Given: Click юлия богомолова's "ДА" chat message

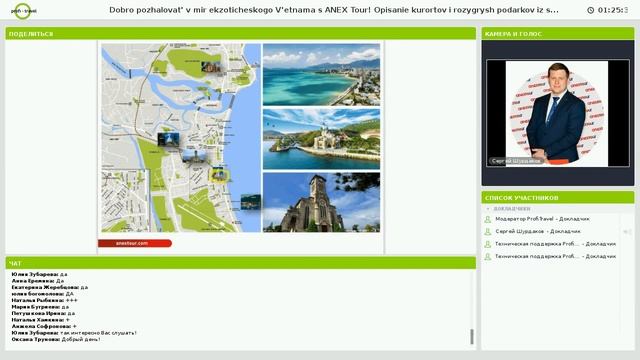Looking at the screenshot, I should tap(42, 294).
